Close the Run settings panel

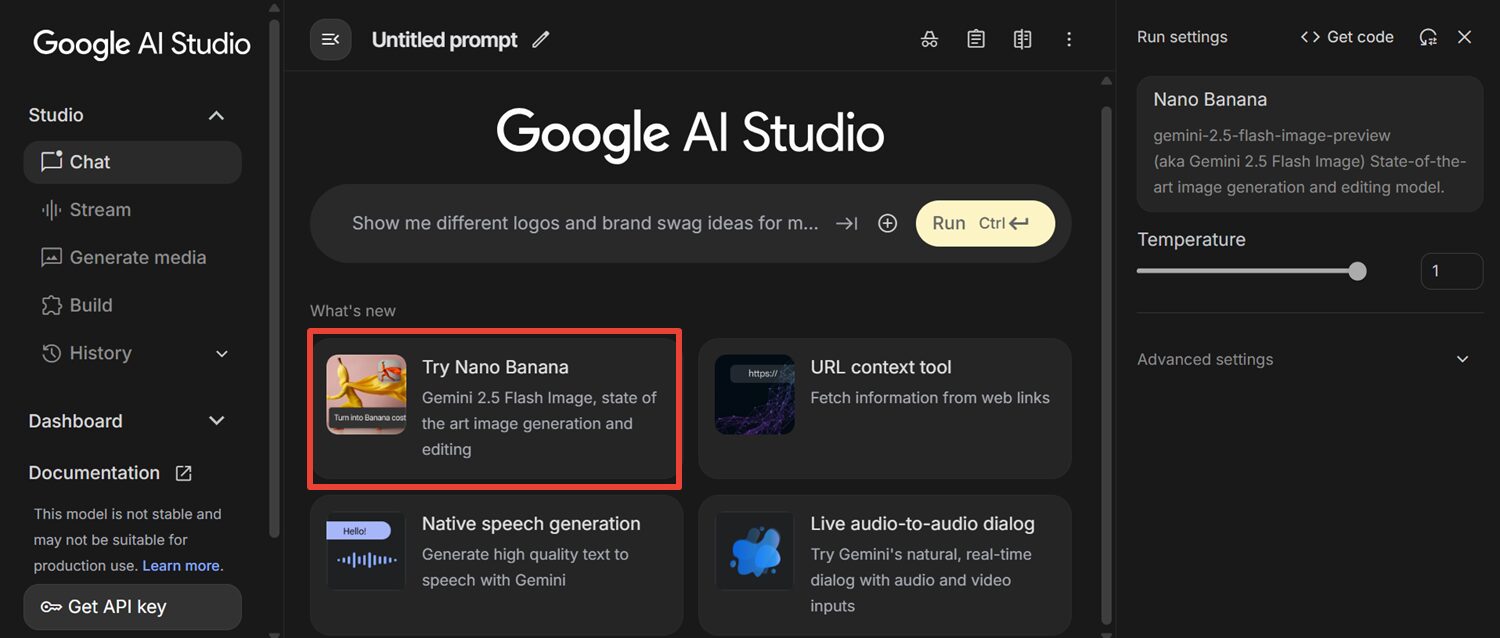(x=1464, y=37)
